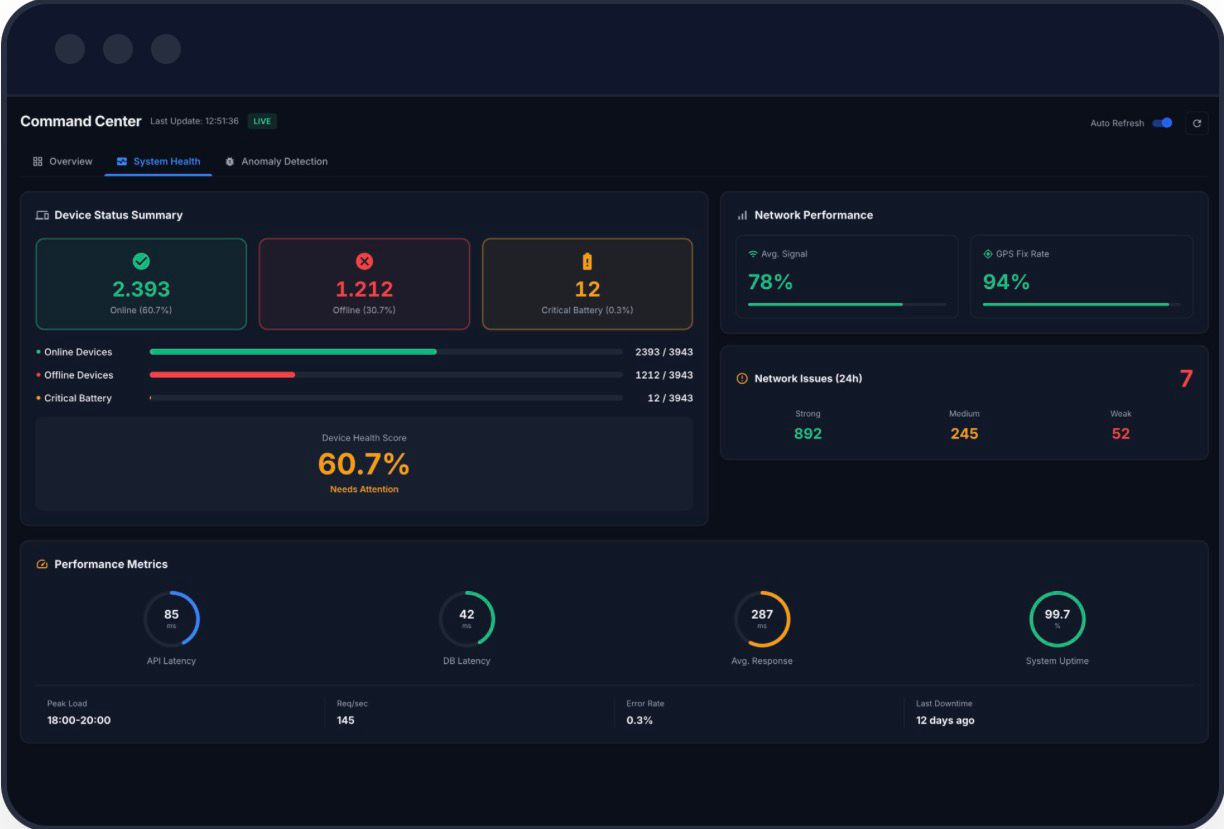The height and width of the screenshot is (829, 1224).
Task: Click the Avg. Signal progress bar
Action: point(846,304)
